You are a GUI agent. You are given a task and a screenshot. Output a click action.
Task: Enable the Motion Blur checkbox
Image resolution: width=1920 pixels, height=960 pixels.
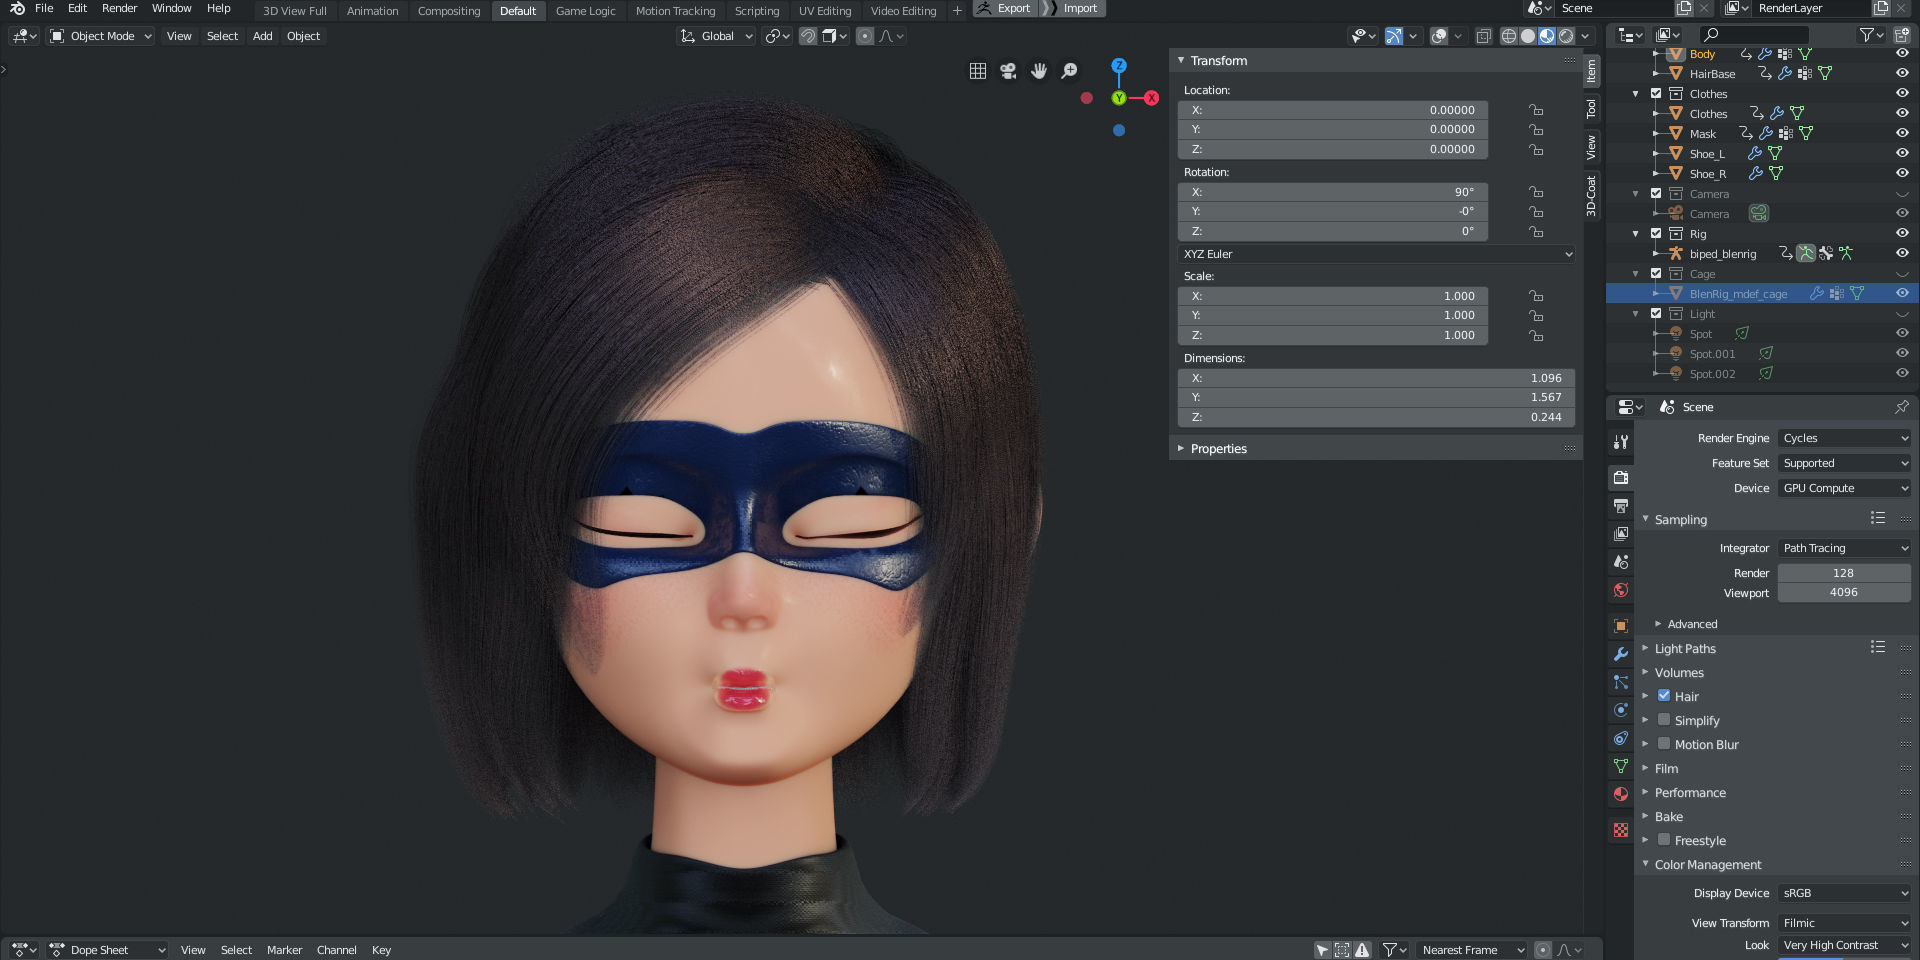coord(1664,744)
